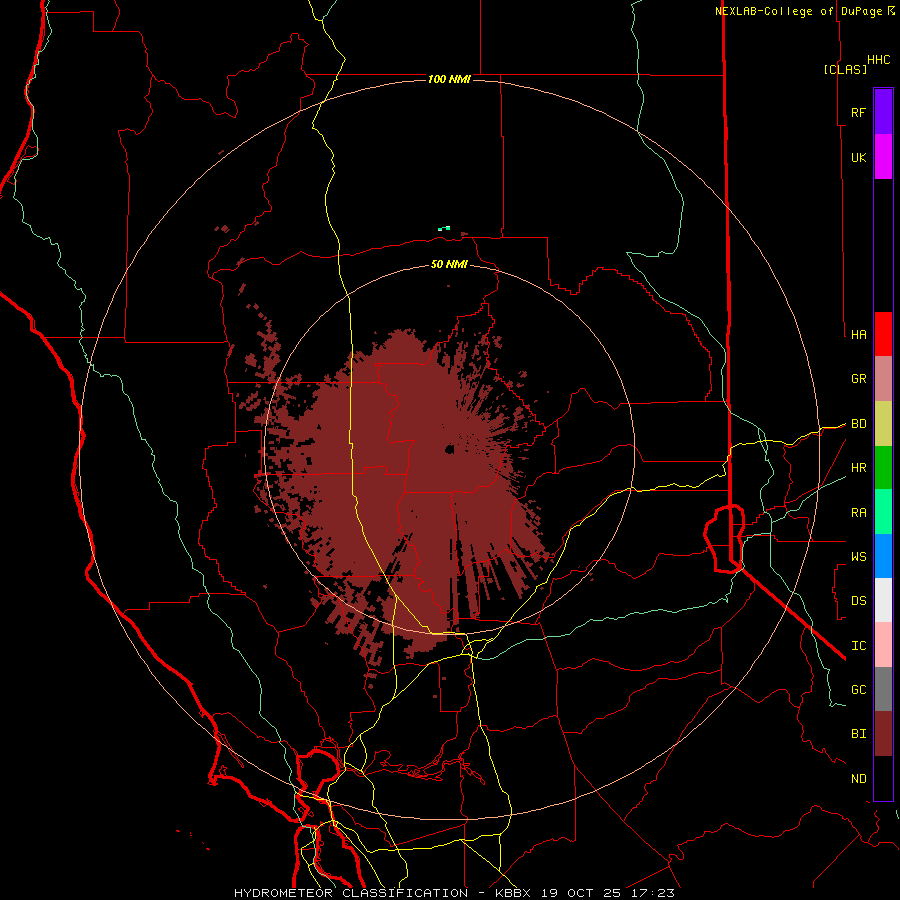Click the HA red legend swatch

pyautogui.click(x=883, y=334)
